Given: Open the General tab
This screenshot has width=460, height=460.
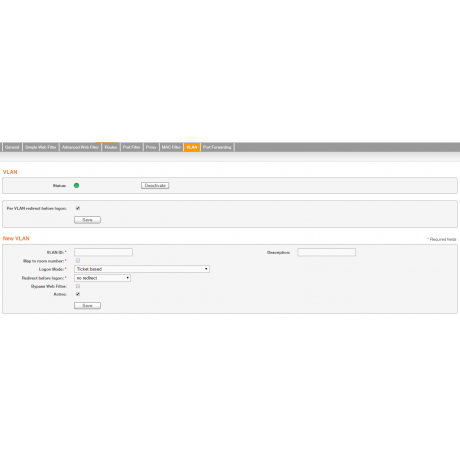Looking at the screenshot, I should point(12,147).
